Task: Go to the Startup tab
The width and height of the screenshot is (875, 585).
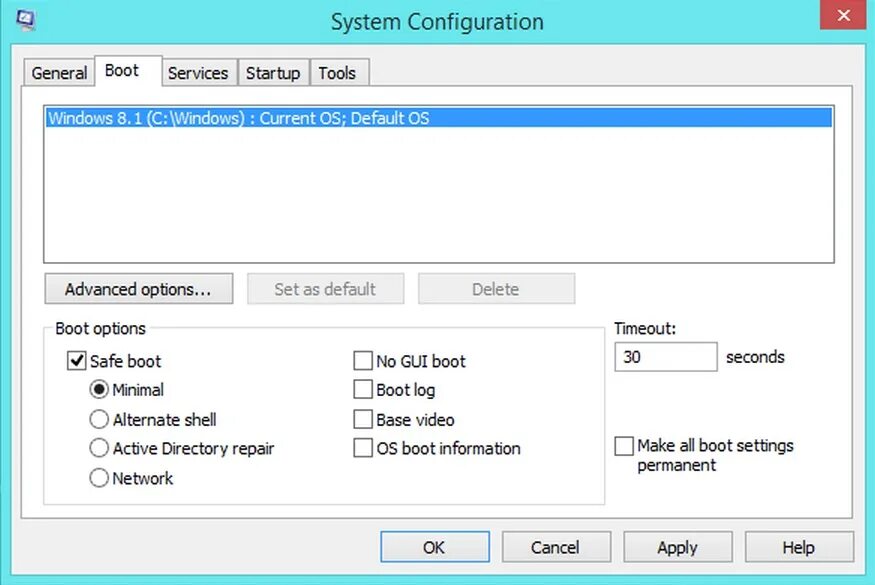Action: click(273, 73)
